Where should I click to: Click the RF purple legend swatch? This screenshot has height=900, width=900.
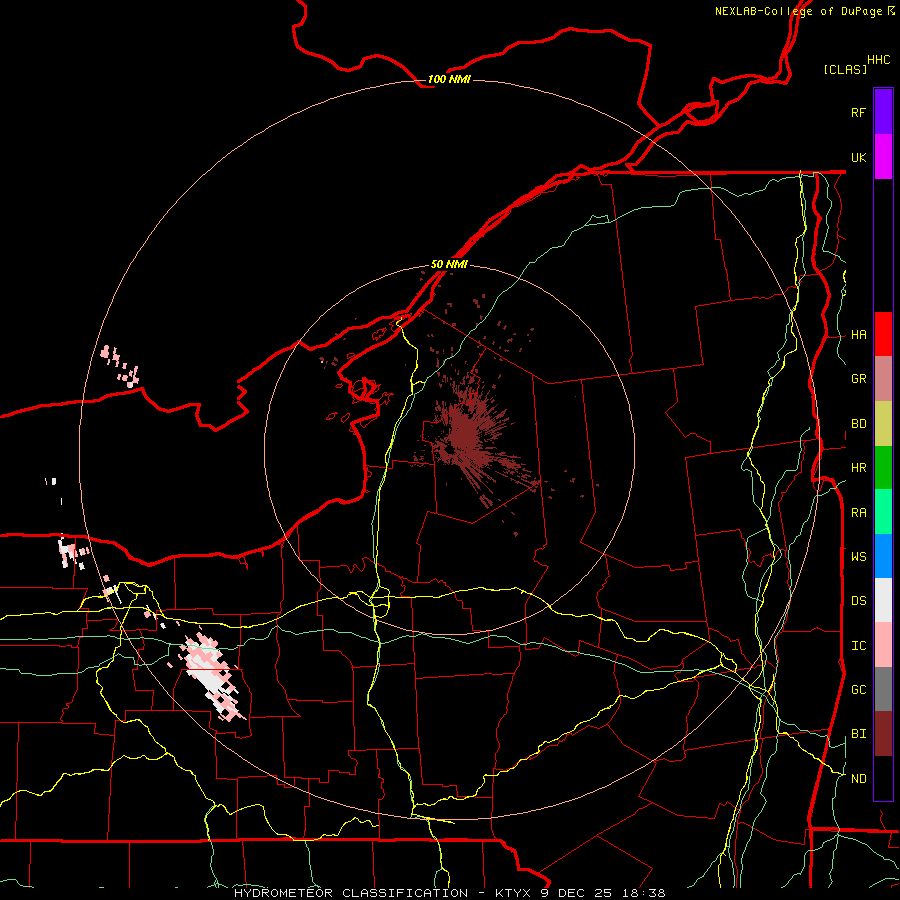point(883,112)
